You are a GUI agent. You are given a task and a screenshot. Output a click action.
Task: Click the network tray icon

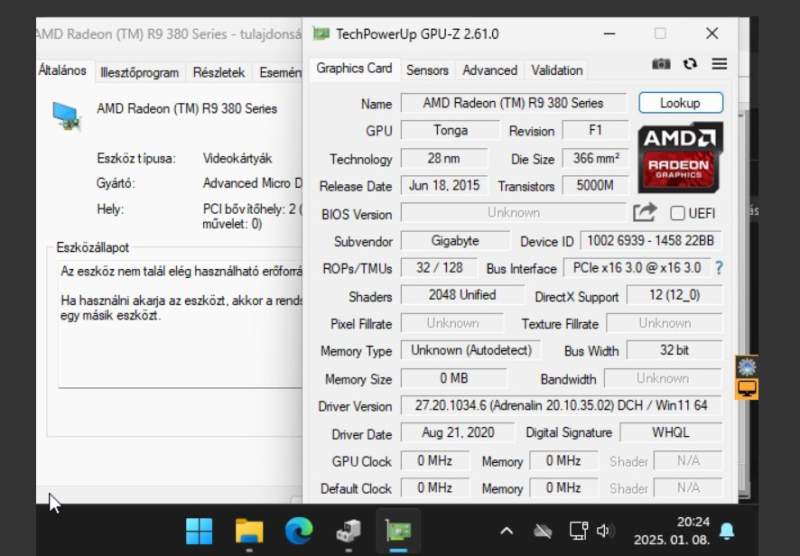(579, 531)
